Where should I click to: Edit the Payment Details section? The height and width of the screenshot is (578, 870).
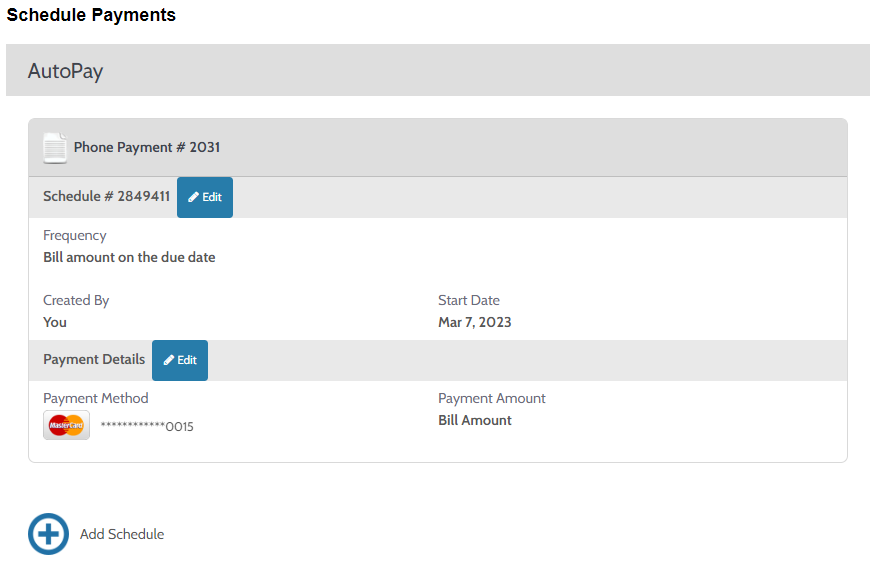(x=179, y=360)
